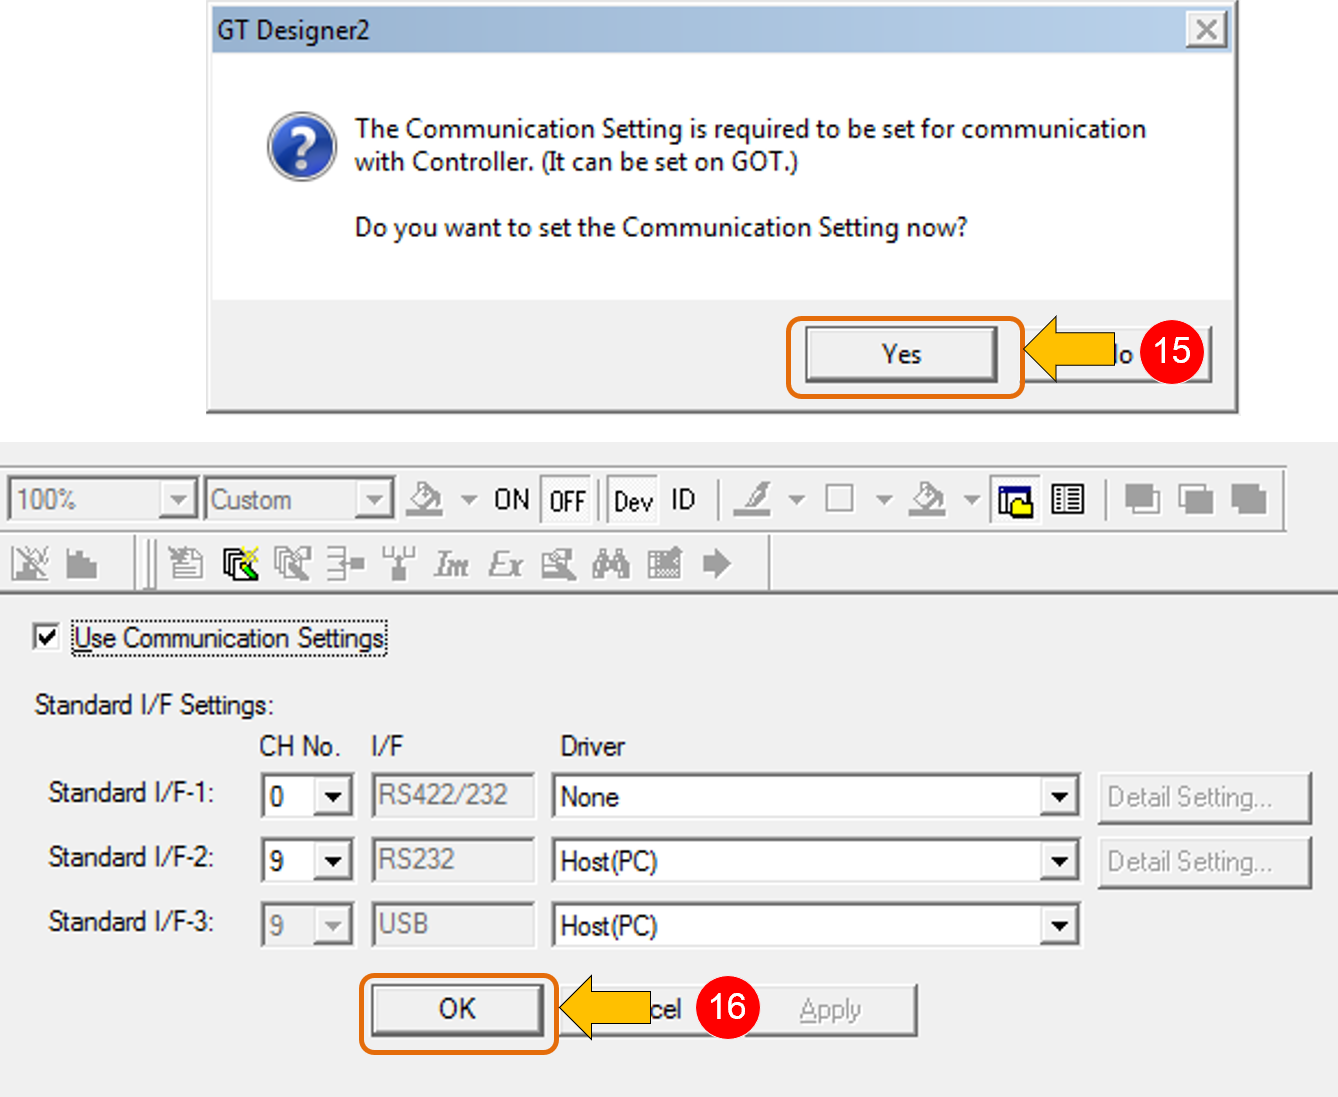Screen dimensions: 1338x1097
Task: Click the tree structure icon
Action: click(346, 564)
